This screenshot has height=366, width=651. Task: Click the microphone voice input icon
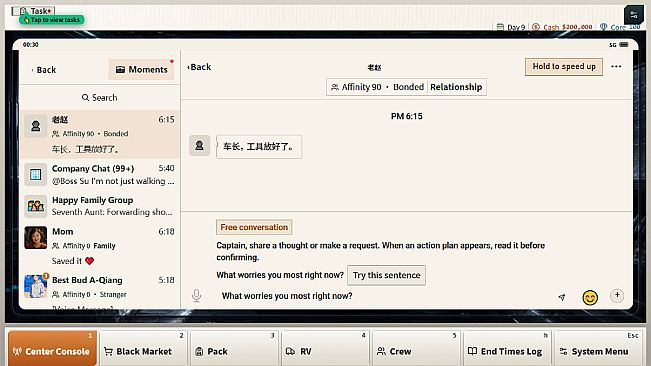(x=196, y=295)
